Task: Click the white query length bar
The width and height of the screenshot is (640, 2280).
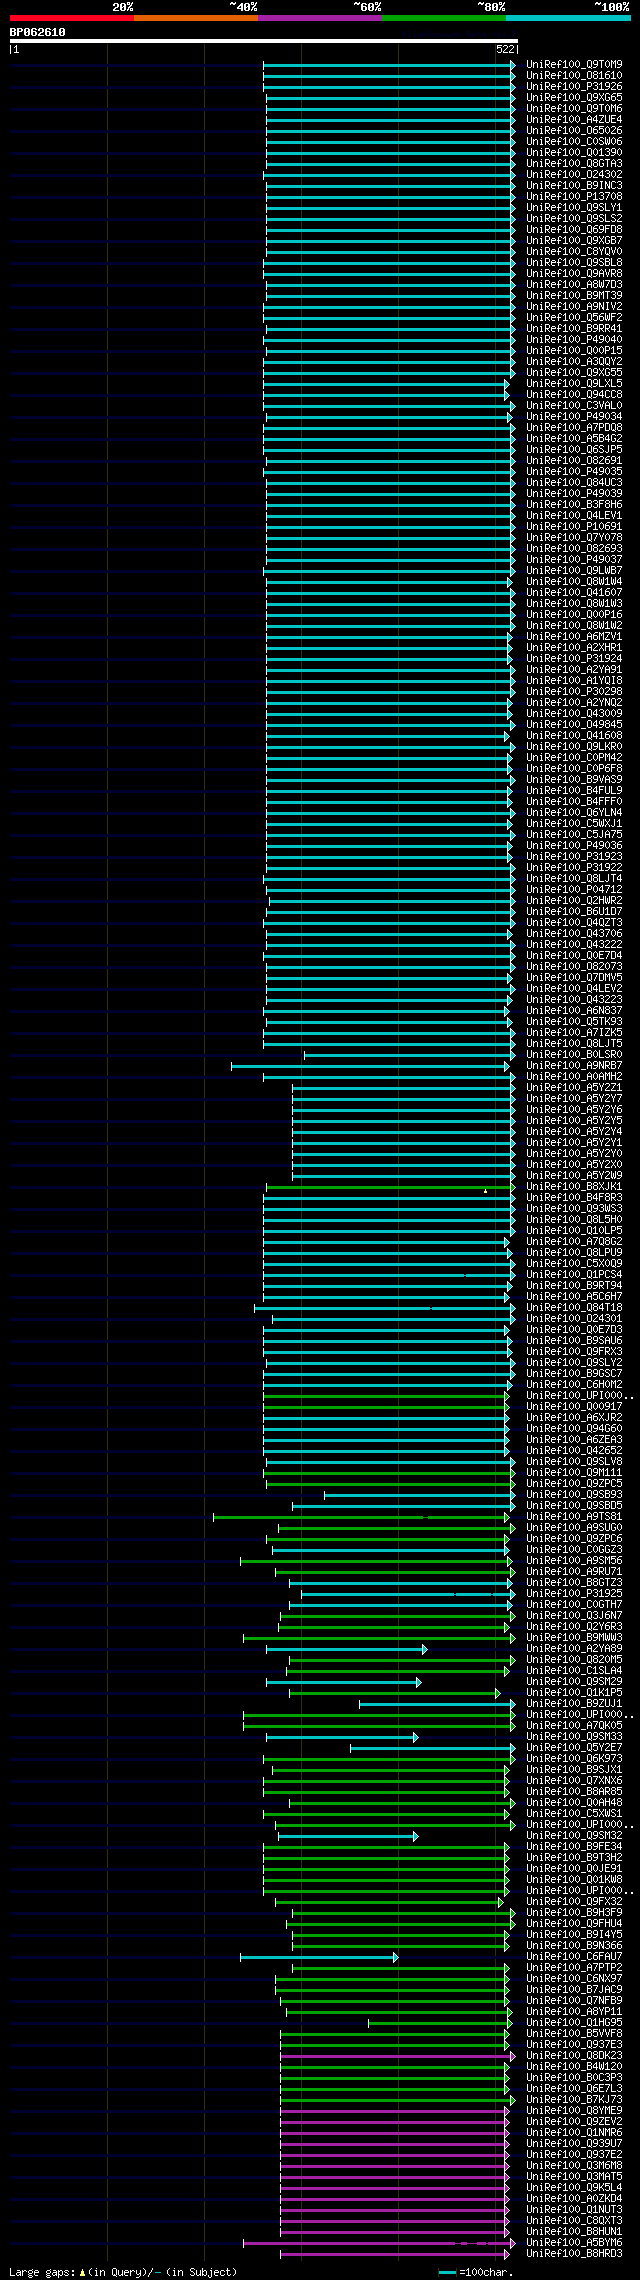Action: 263,41
